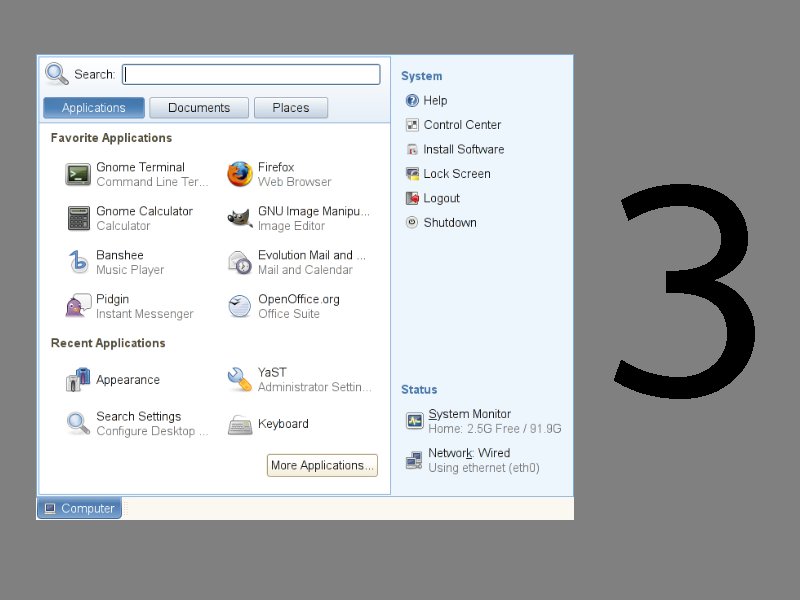Launch Evolution Mail and Calendar icon

click(x=239, y=262)
